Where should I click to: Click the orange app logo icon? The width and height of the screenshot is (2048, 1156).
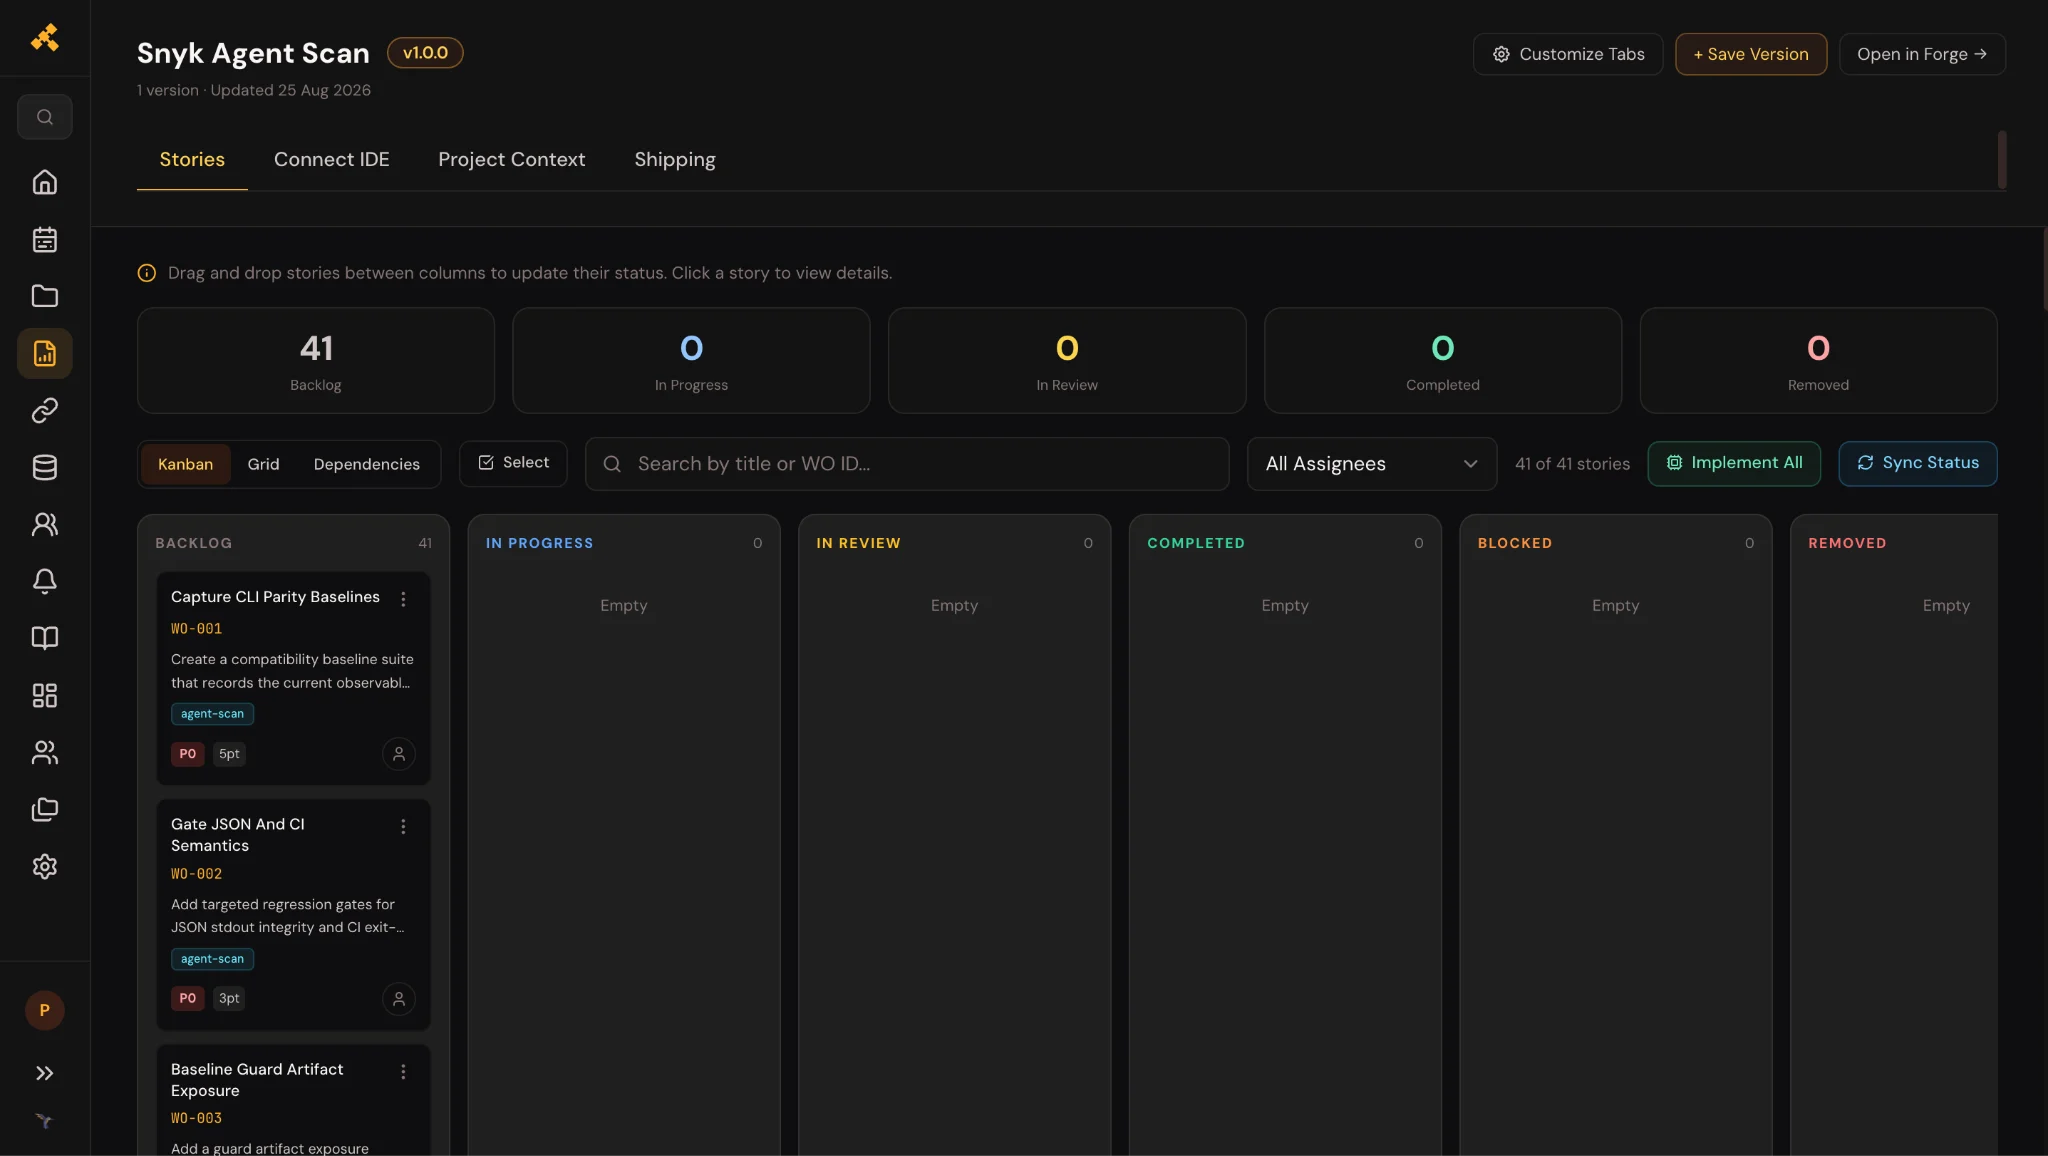coord(45,38)
